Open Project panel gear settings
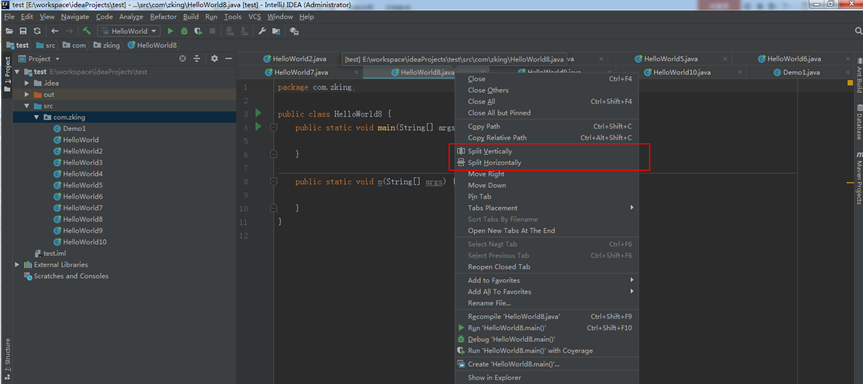The height and width of the screenshot is (384, 863). (215, 58)
